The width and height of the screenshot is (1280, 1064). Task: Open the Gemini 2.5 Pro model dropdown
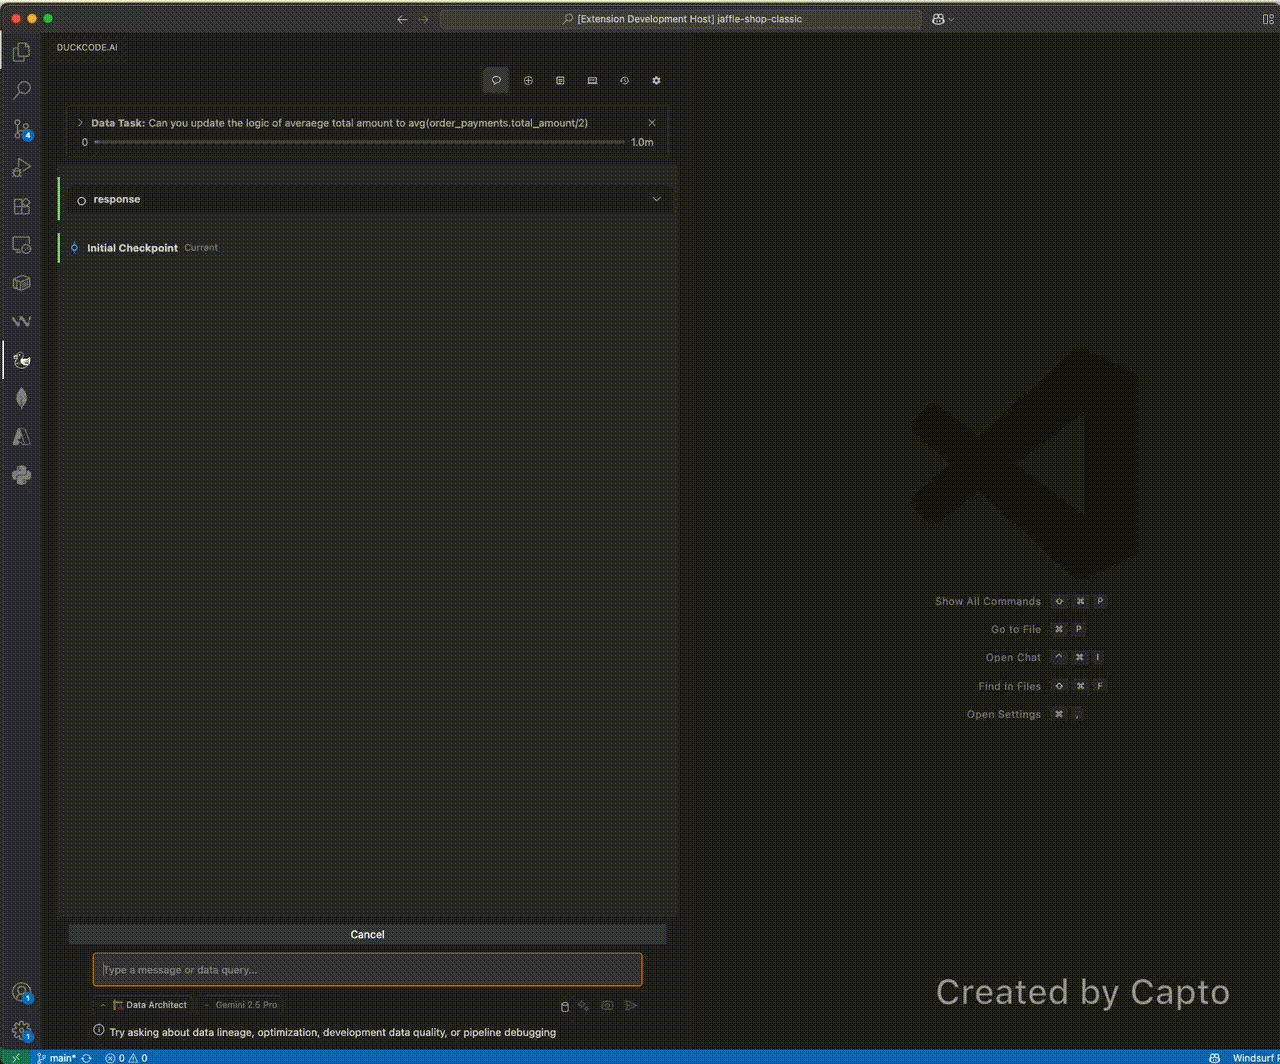241,1005
